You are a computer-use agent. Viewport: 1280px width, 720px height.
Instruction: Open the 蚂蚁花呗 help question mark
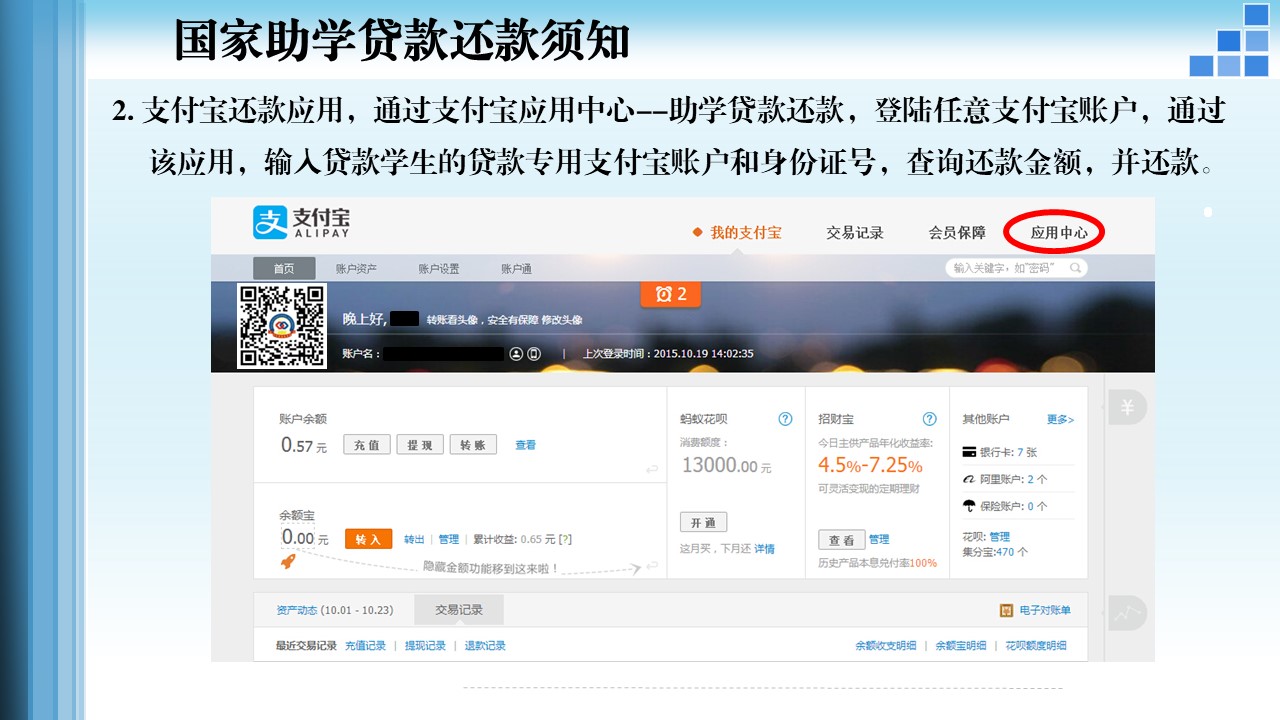[x=785, y=419]
